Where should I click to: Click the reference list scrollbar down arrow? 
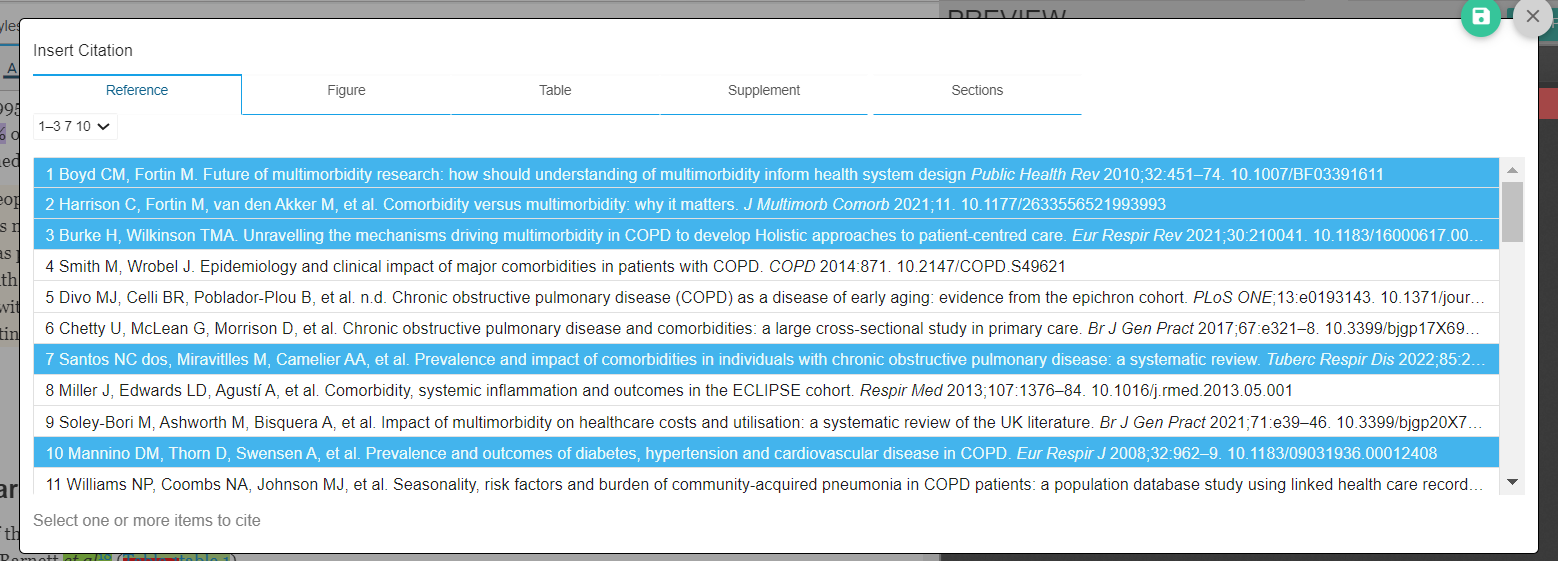tap(1512, 483)
